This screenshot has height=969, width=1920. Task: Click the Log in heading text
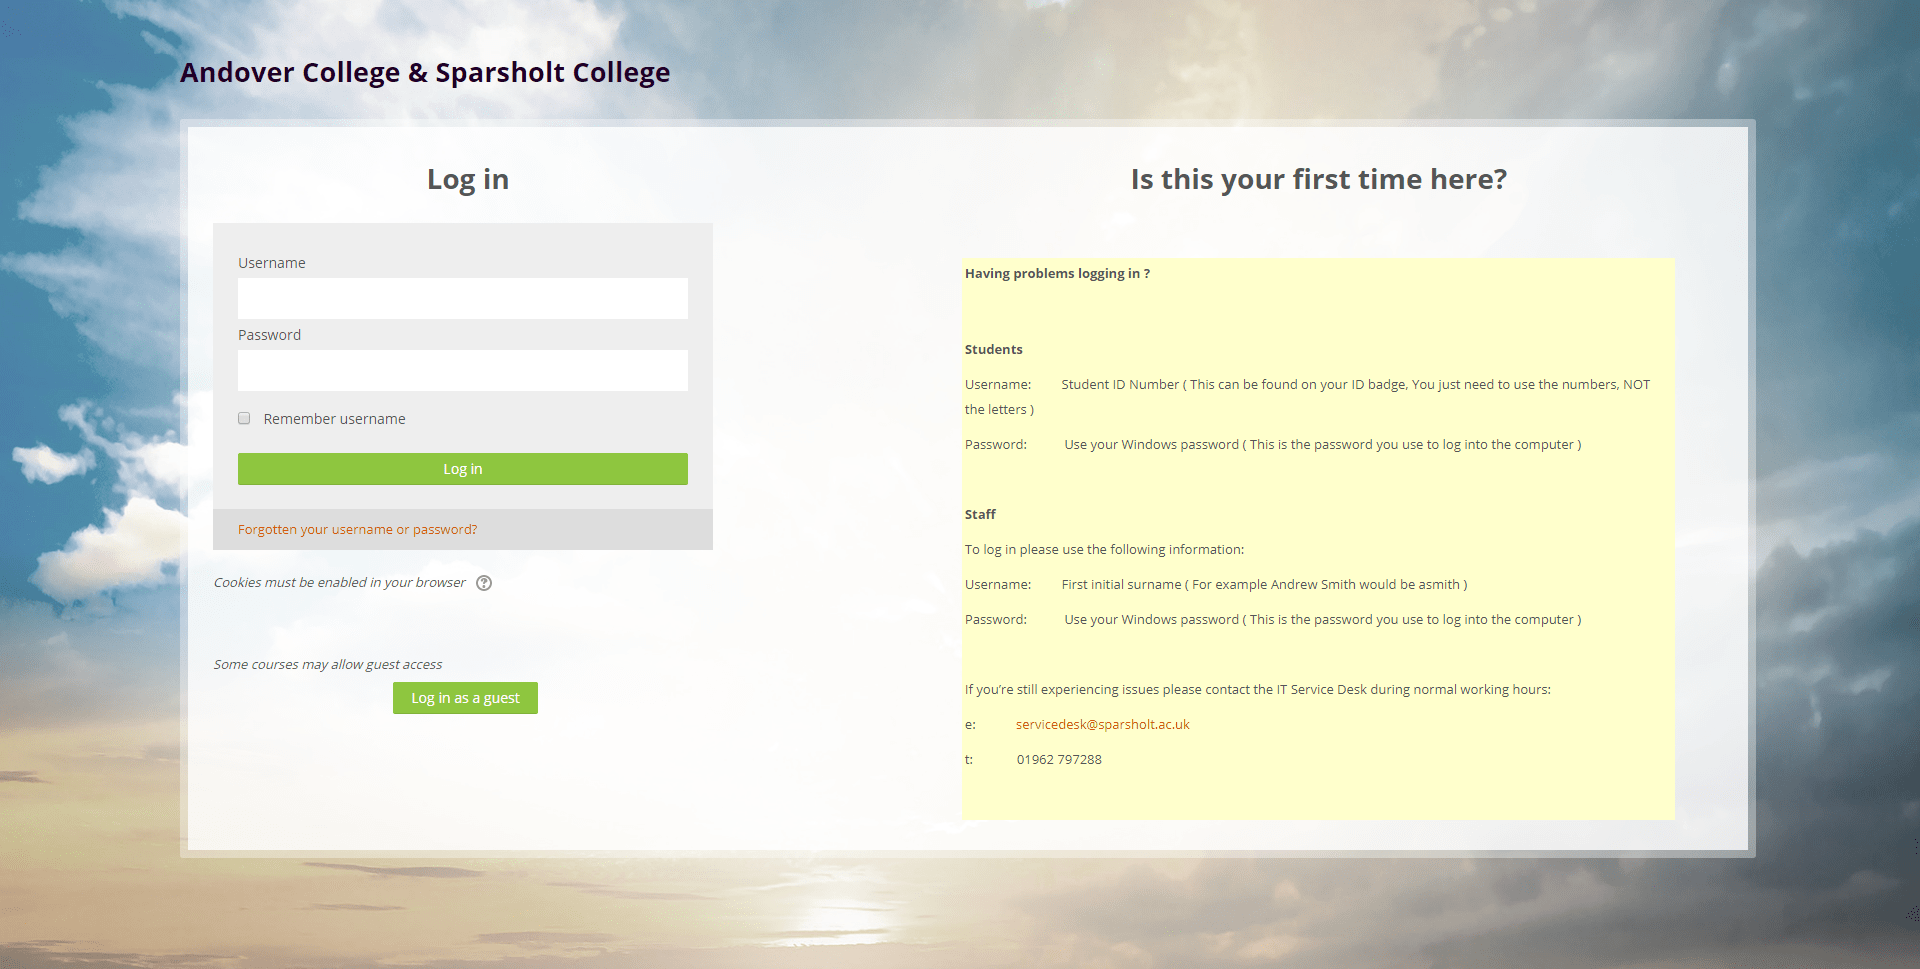(x=468, y=179)
